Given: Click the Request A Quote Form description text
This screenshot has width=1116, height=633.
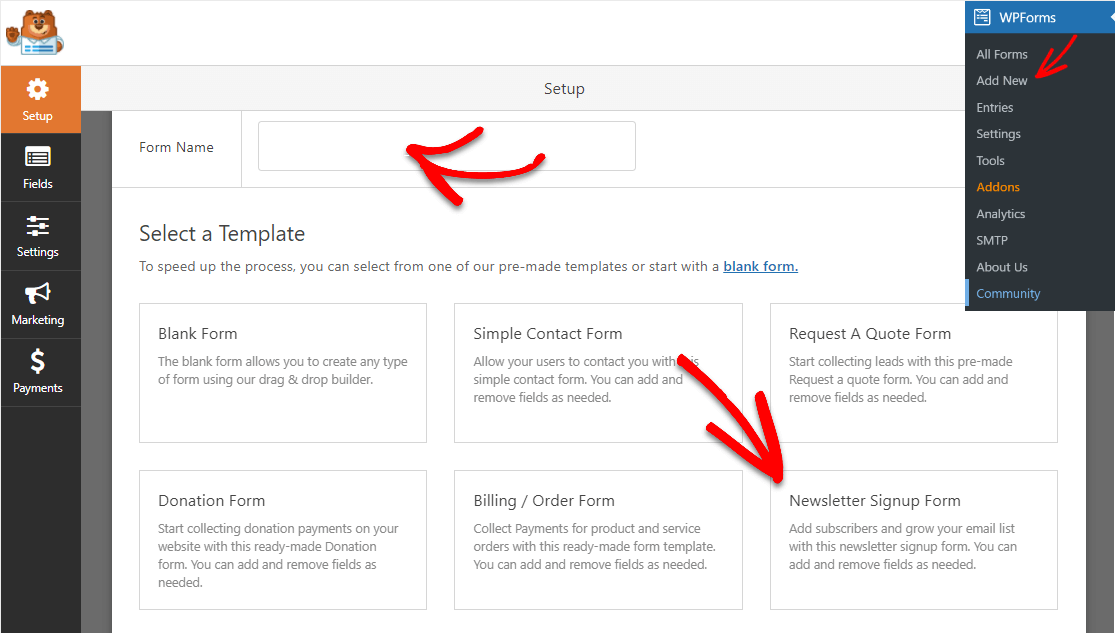Looking at the screenshot, I should (900, 380).
